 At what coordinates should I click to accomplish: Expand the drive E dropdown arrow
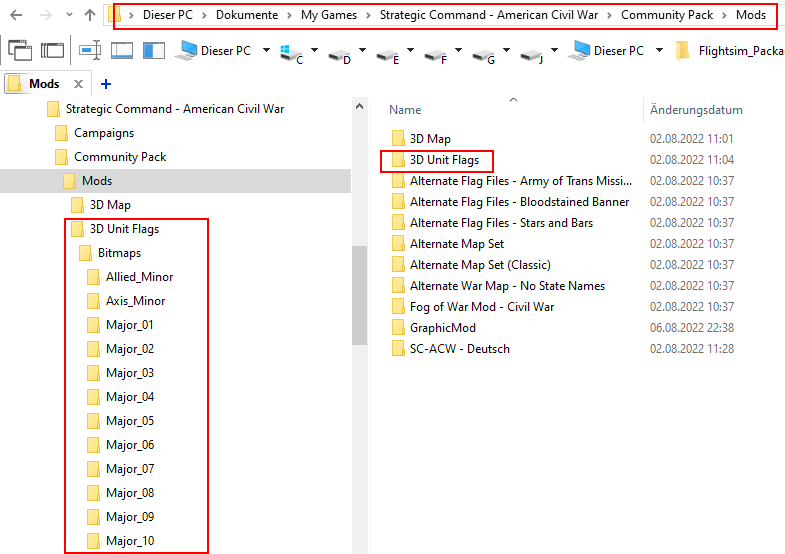tap(410, 50)
